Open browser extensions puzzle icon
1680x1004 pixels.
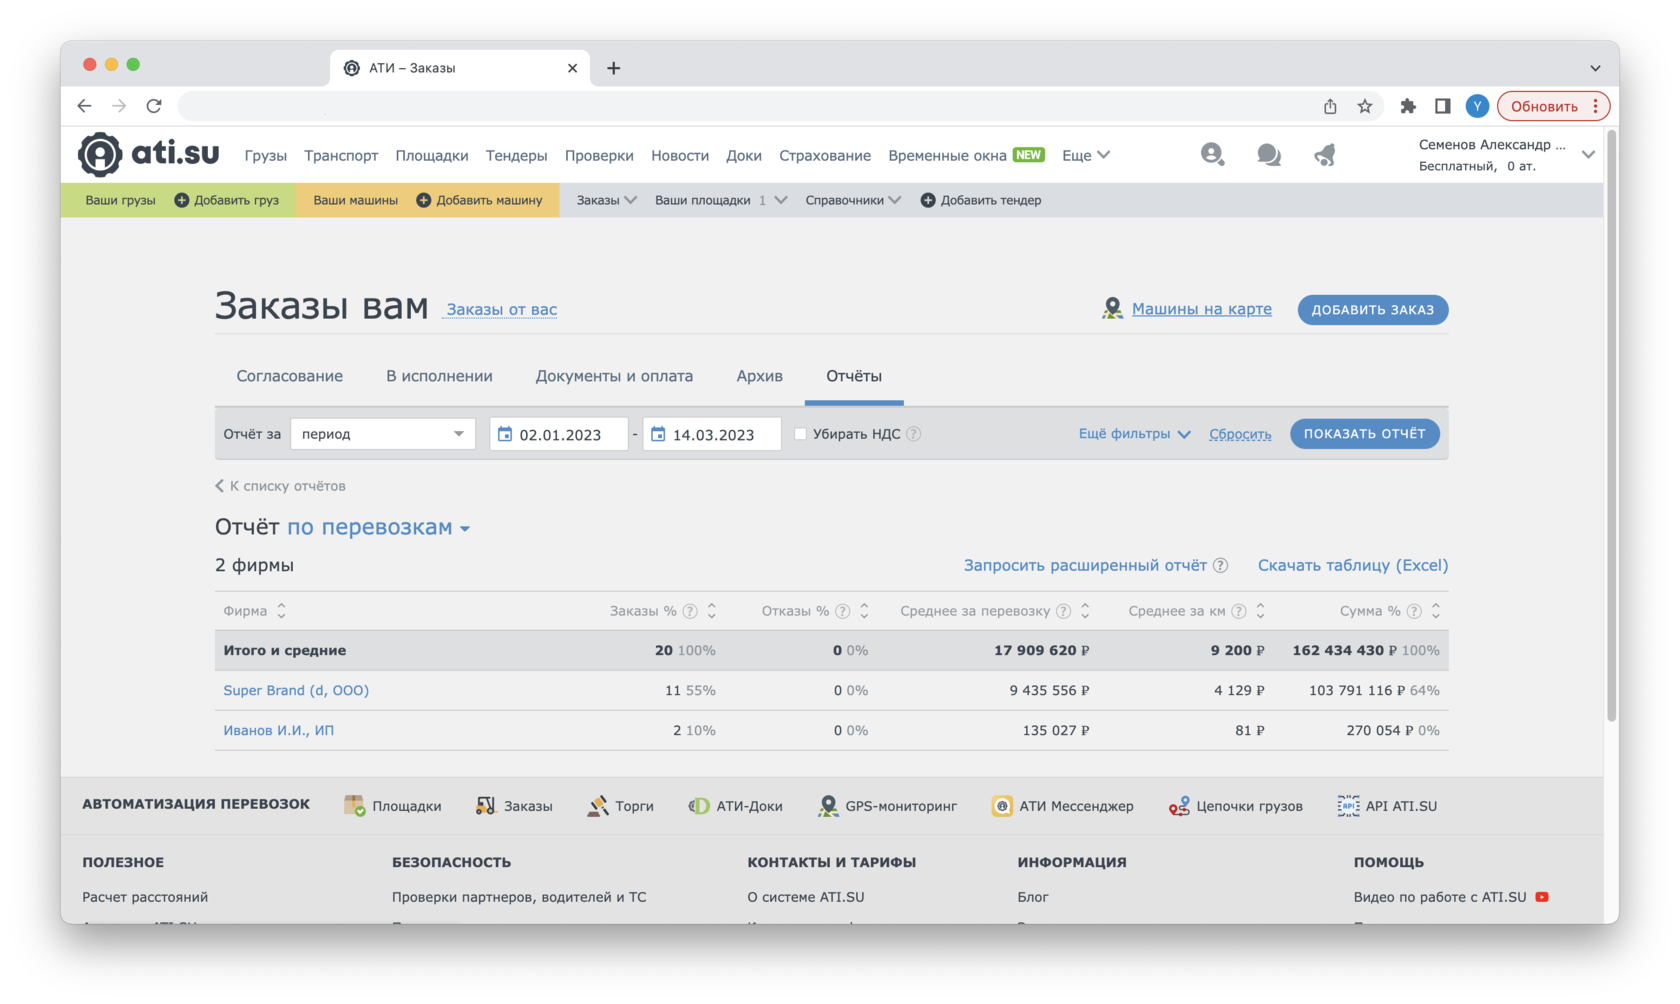coord(1408,106)
